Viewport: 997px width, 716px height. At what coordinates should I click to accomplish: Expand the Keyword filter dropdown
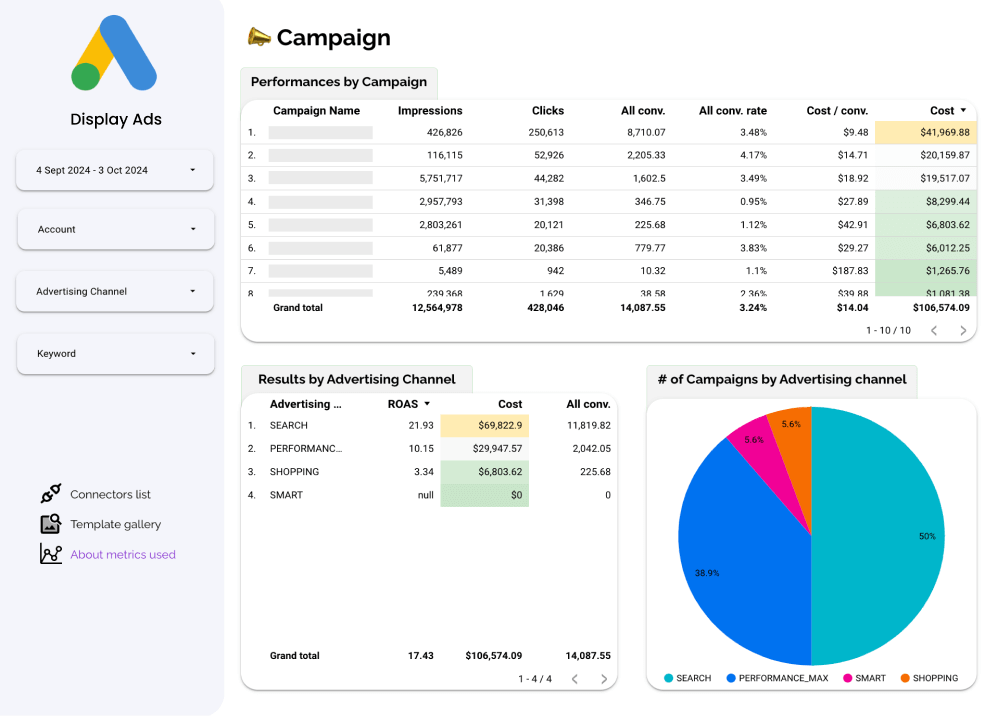coord(115,353)
